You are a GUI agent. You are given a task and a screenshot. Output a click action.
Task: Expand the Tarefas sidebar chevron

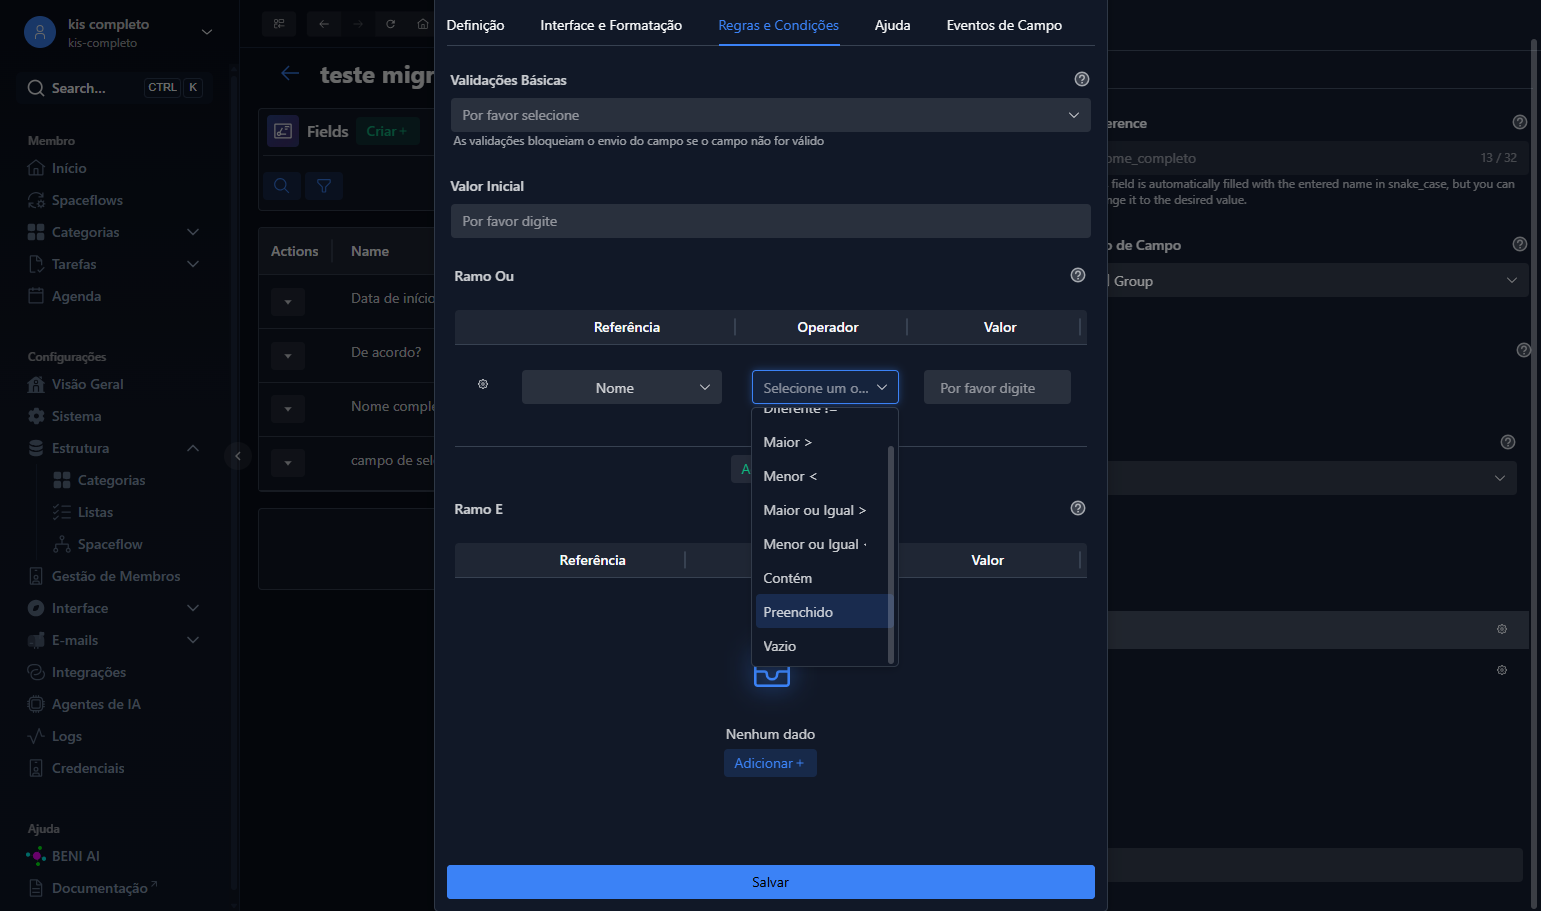point(193,264)
